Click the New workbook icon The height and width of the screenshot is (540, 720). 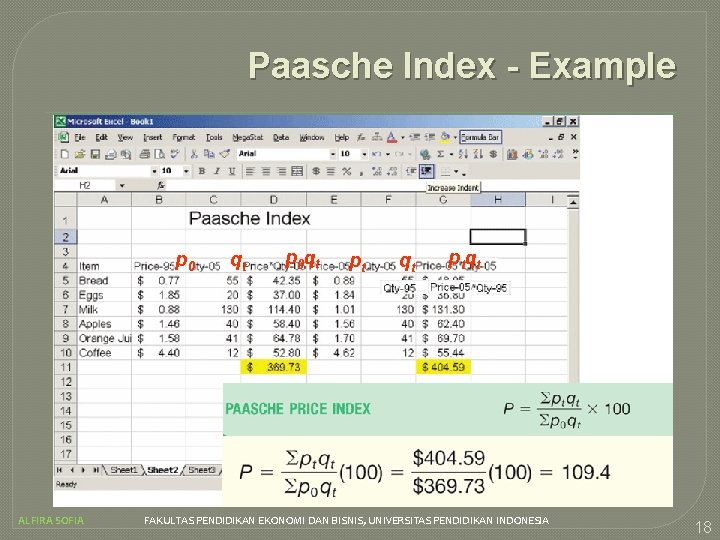point(65,154)
